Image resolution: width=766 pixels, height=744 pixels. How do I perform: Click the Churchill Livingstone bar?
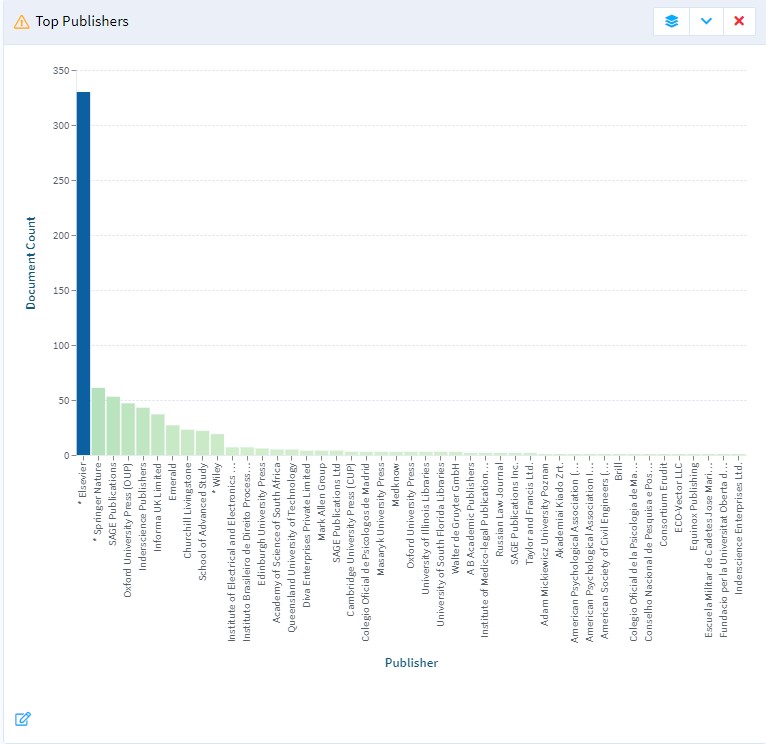click(x=188, y=442)
